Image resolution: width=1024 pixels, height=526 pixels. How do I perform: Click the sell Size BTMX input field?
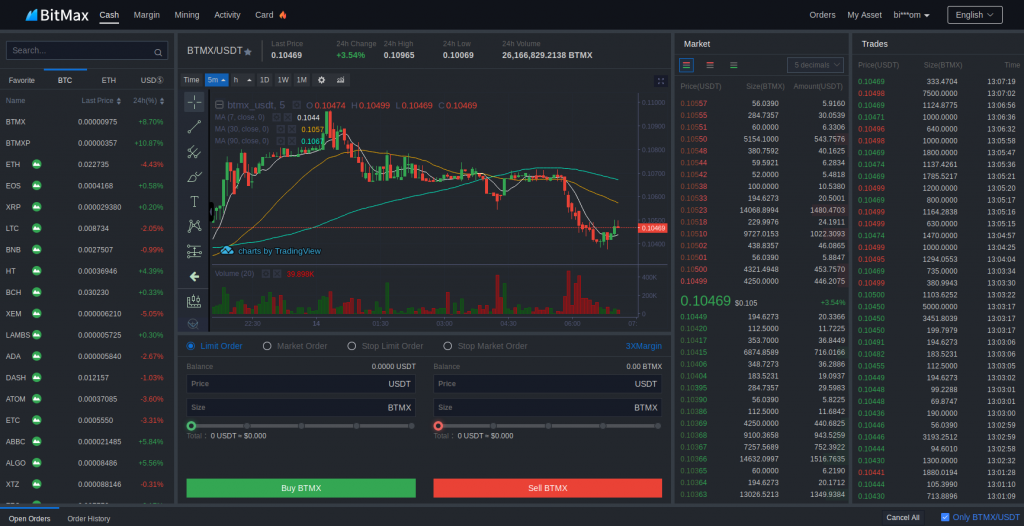click(547, 408)
